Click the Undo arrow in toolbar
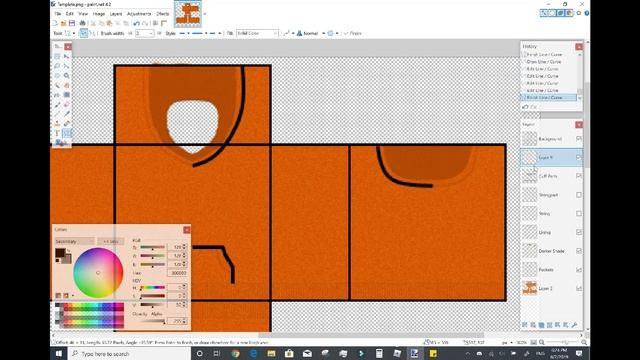This screenshot has width=640, height=360. point(136,23)
